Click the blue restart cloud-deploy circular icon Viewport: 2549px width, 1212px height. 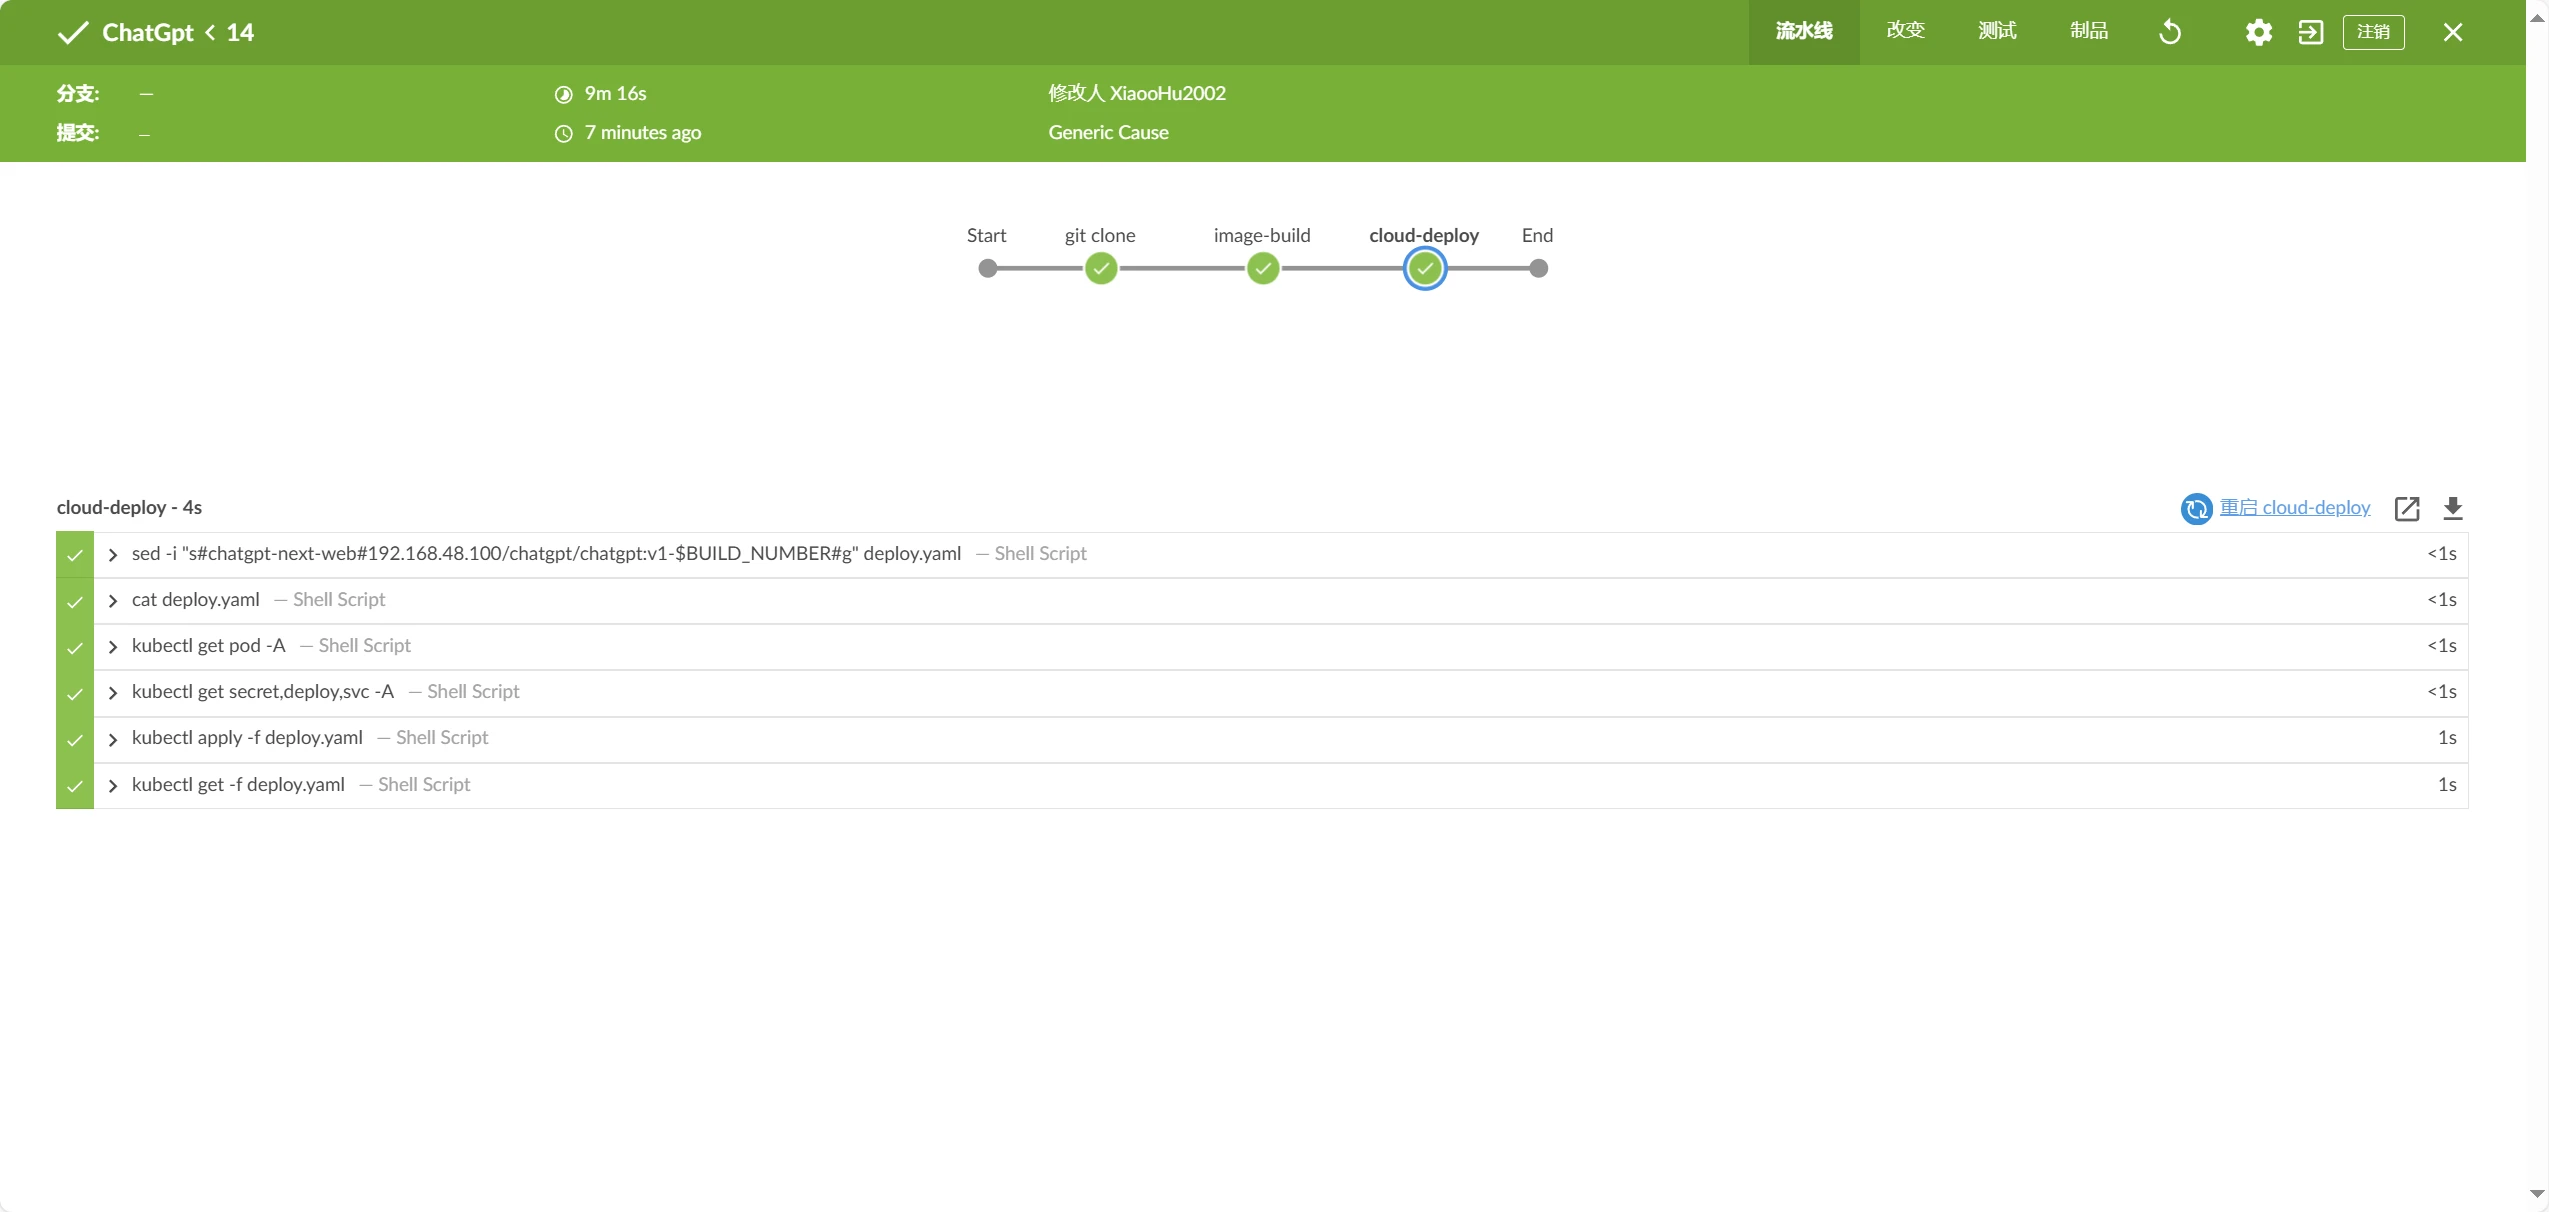[x=2196, y=508]
